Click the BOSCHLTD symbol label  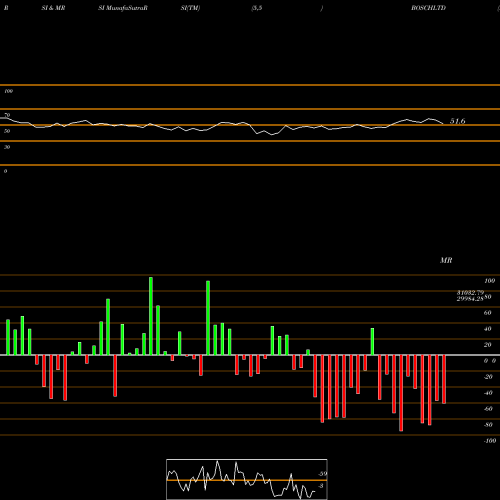click(x=428, y=8)
